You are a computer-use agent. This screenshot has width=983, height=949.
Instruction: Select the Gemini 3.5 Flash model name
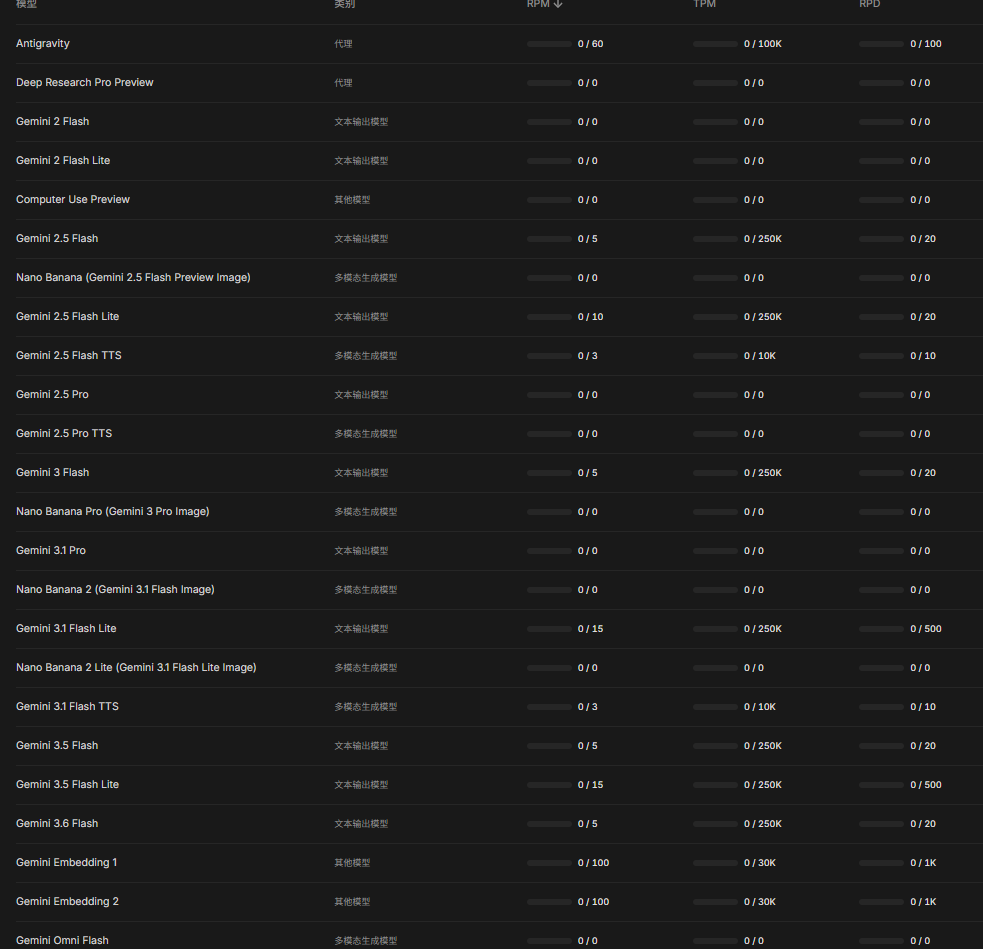tap(57, 745)
